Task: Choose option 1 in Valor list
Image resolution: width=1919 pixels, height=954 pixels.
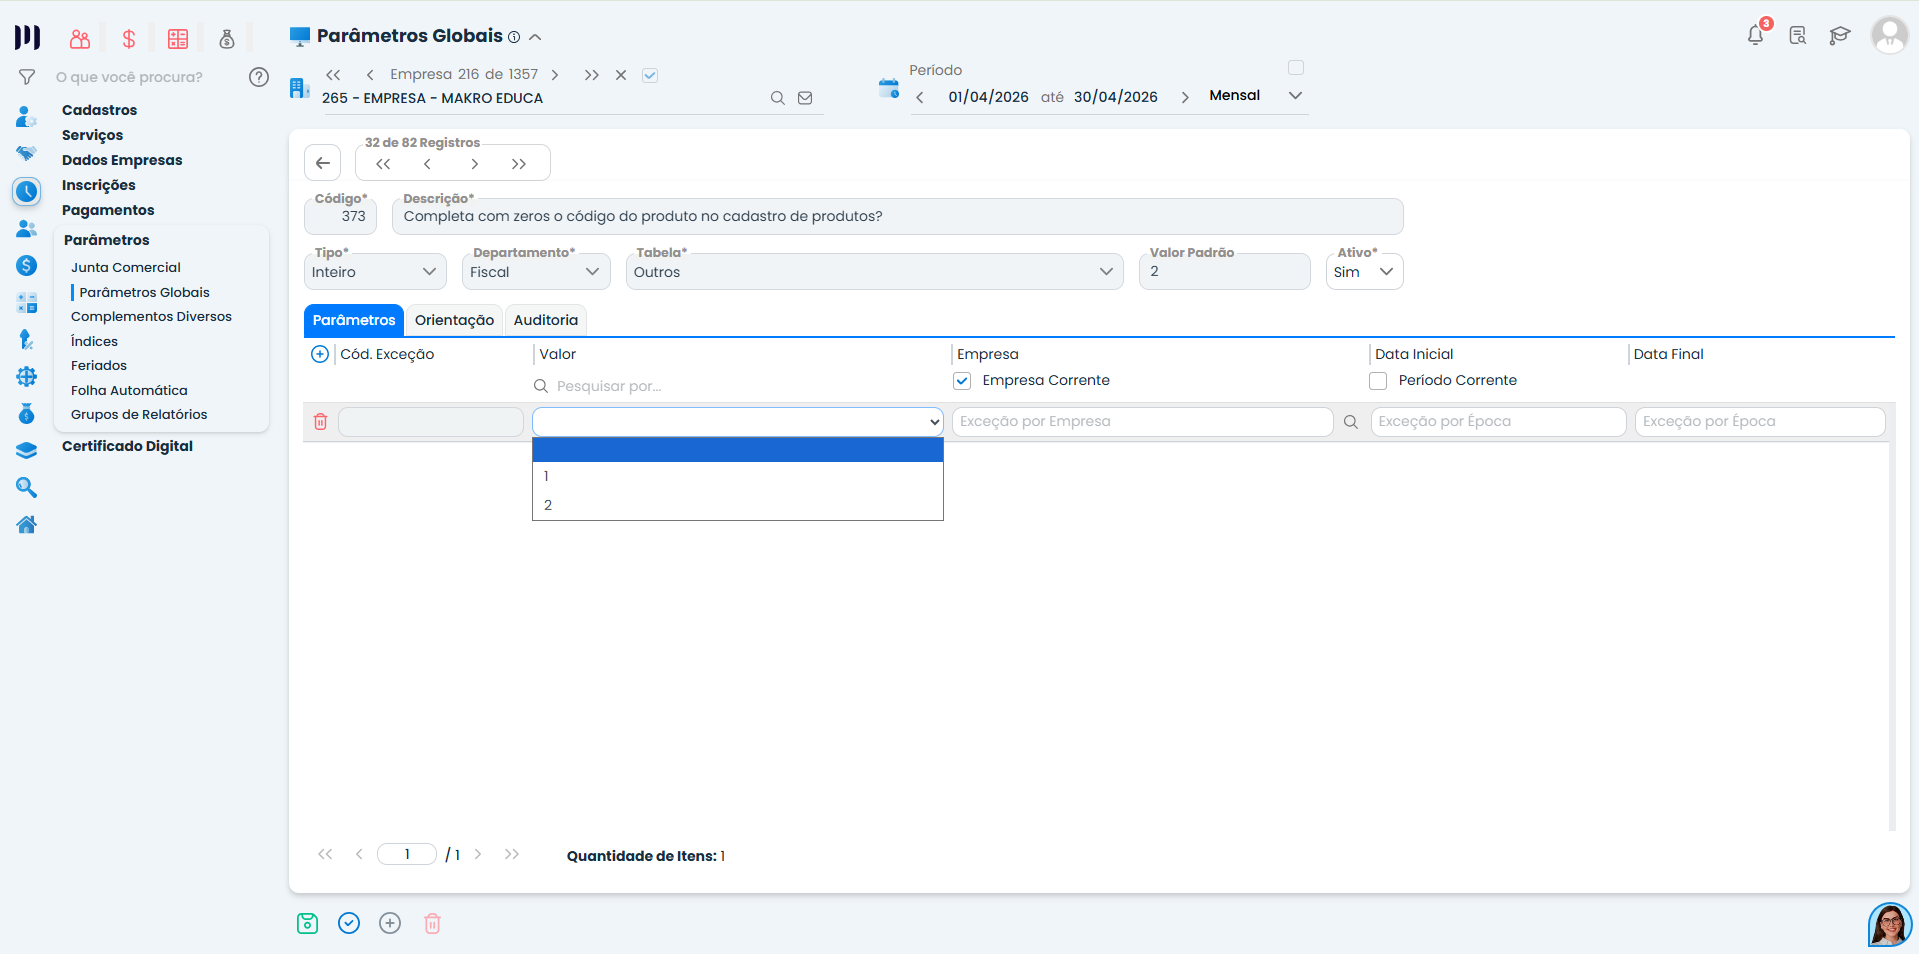Action: (x=738, y=476)
